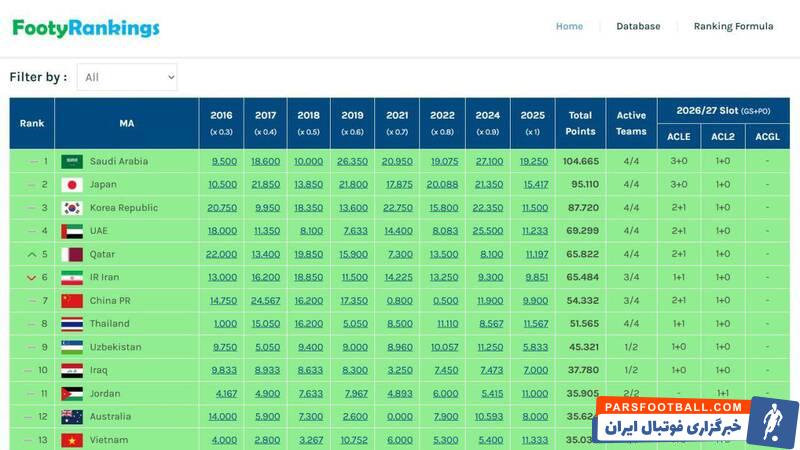
Task: Click the Parsfootball watermark logo
Action: tap(698, 423)
